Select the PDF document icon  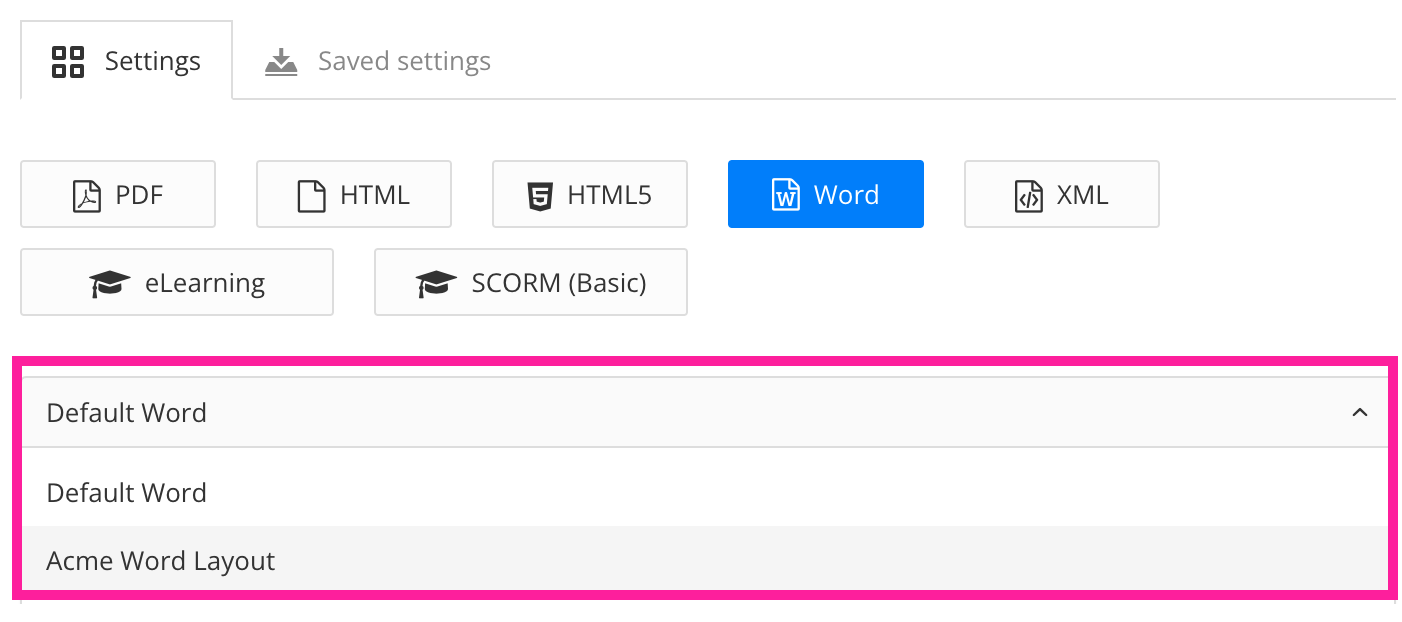87,194
